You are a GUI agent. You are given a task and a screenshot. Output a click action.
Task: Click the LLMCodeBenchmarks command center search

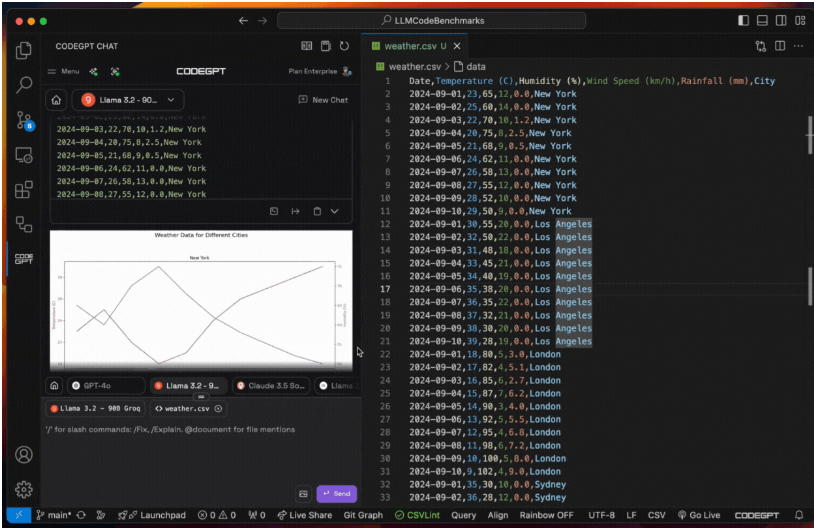pyautogui.click(x=431, y=21)
